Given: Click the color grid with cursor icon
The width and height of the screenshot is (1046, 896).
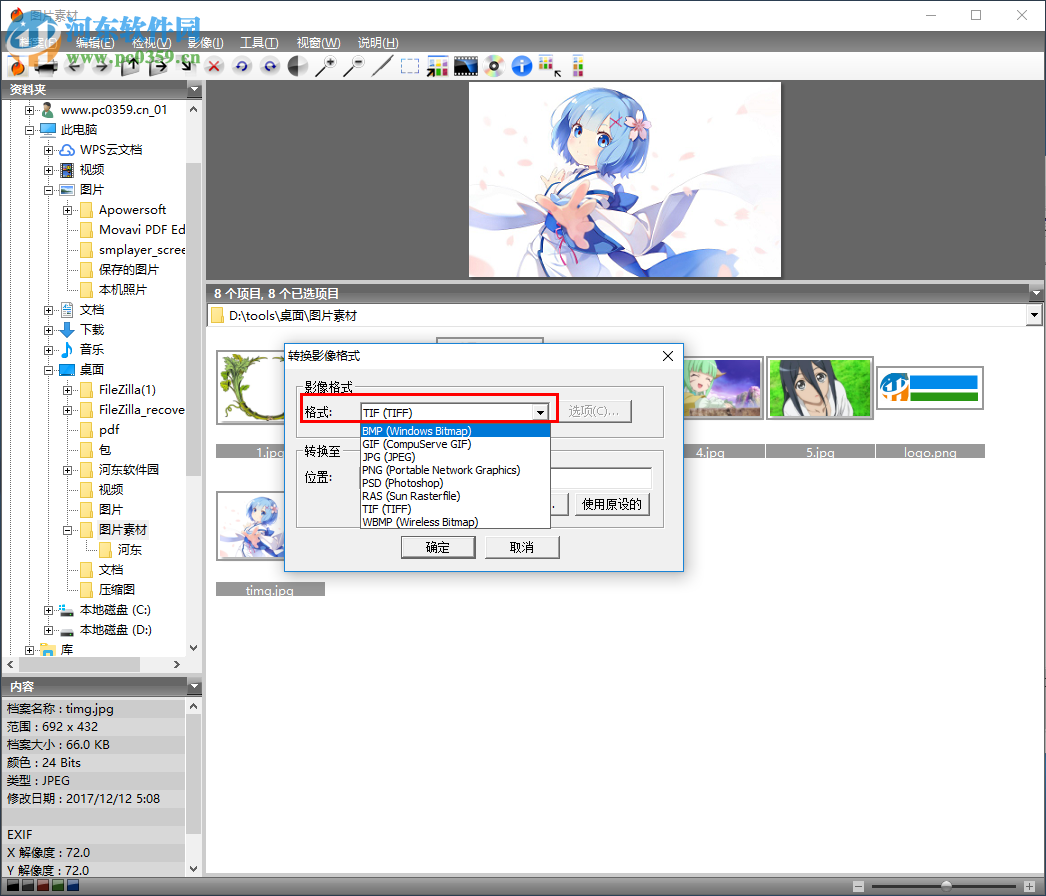Looking at the screenshot, I should pos(550,66).
